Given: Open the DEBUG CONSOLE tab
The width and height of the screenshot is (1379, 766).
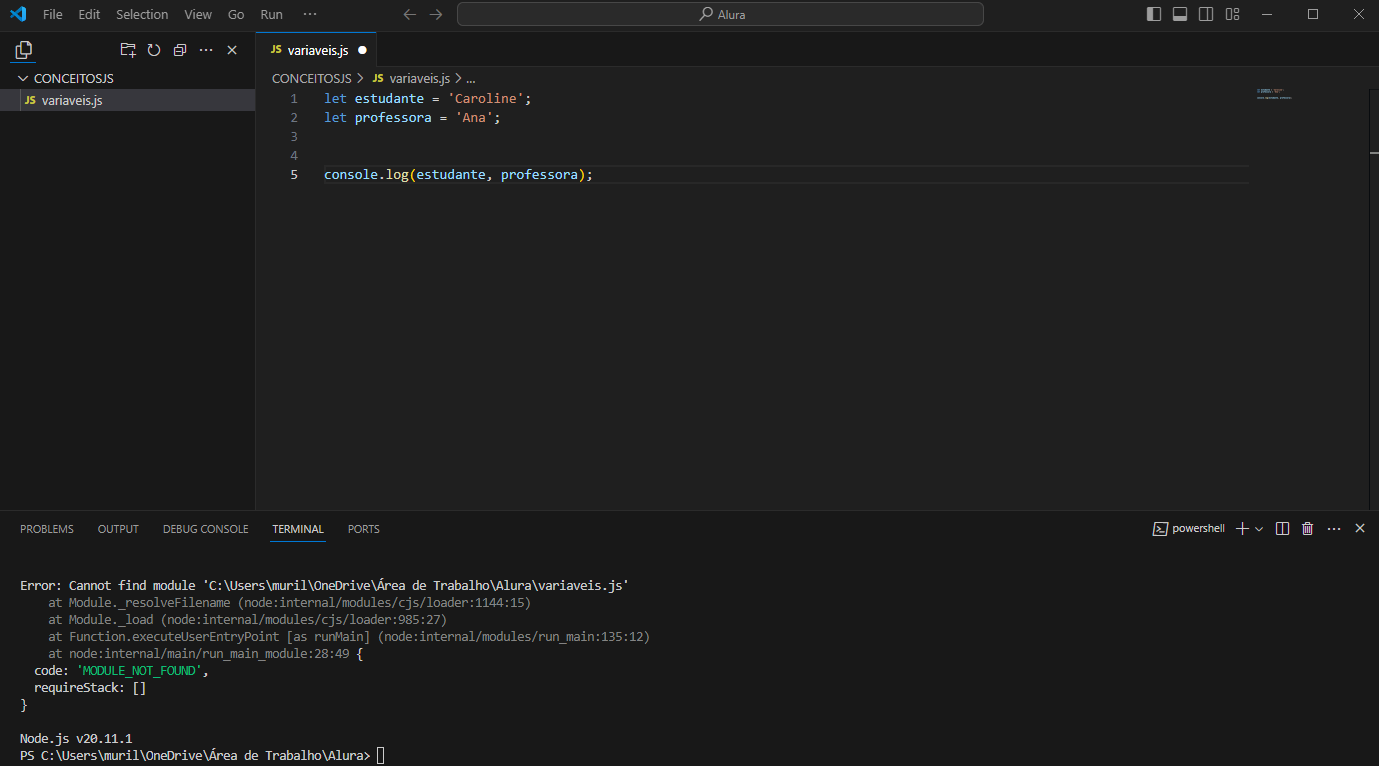Looking at the screenshot, I should click(x=205, y=529).
